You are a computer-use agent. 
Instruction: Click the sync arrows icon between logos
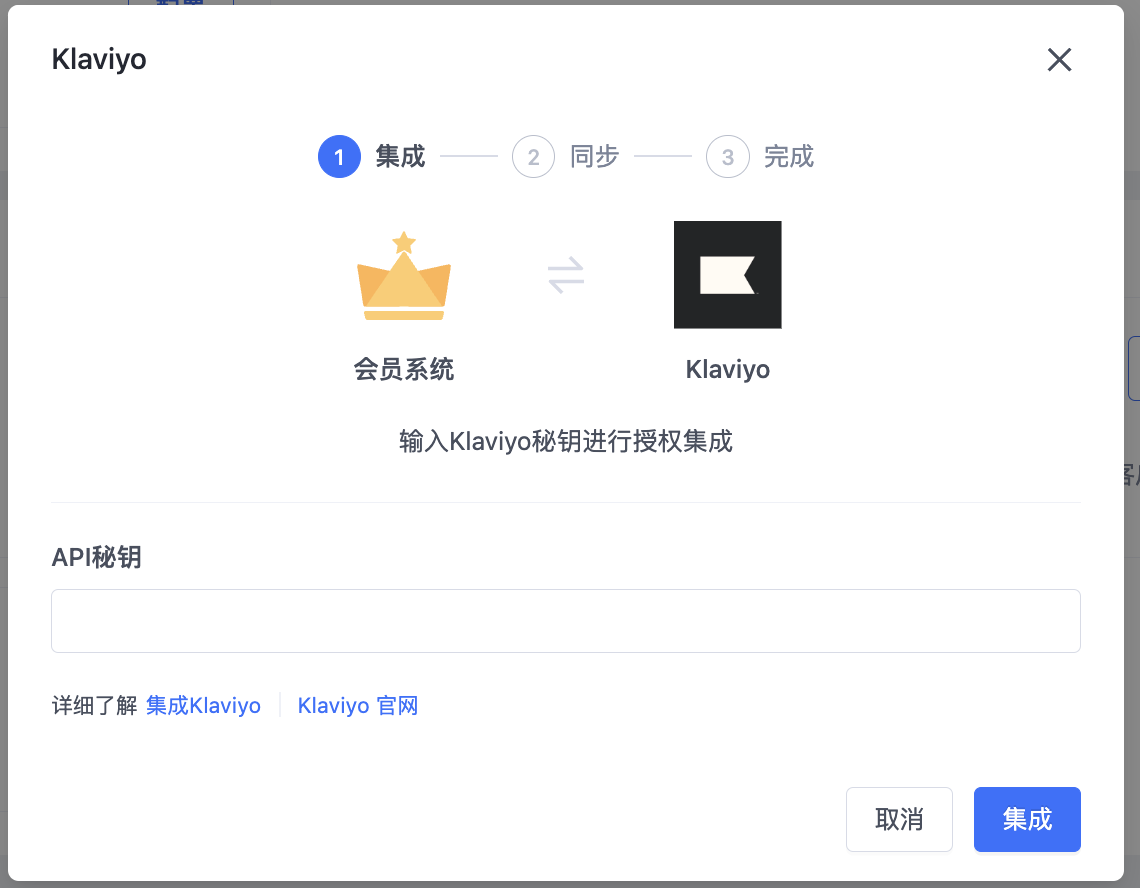(565, 275)
